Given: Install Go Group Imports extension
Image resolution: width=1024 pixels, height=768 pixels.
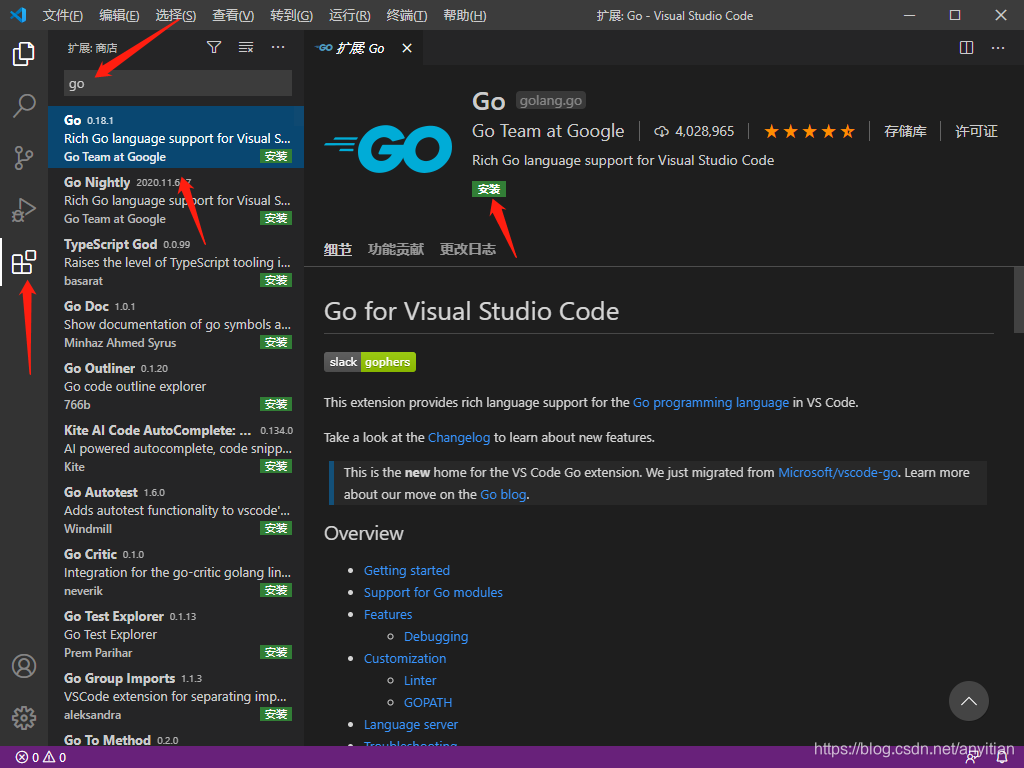Looking at the screenshot, I should [x=276, y=715].
